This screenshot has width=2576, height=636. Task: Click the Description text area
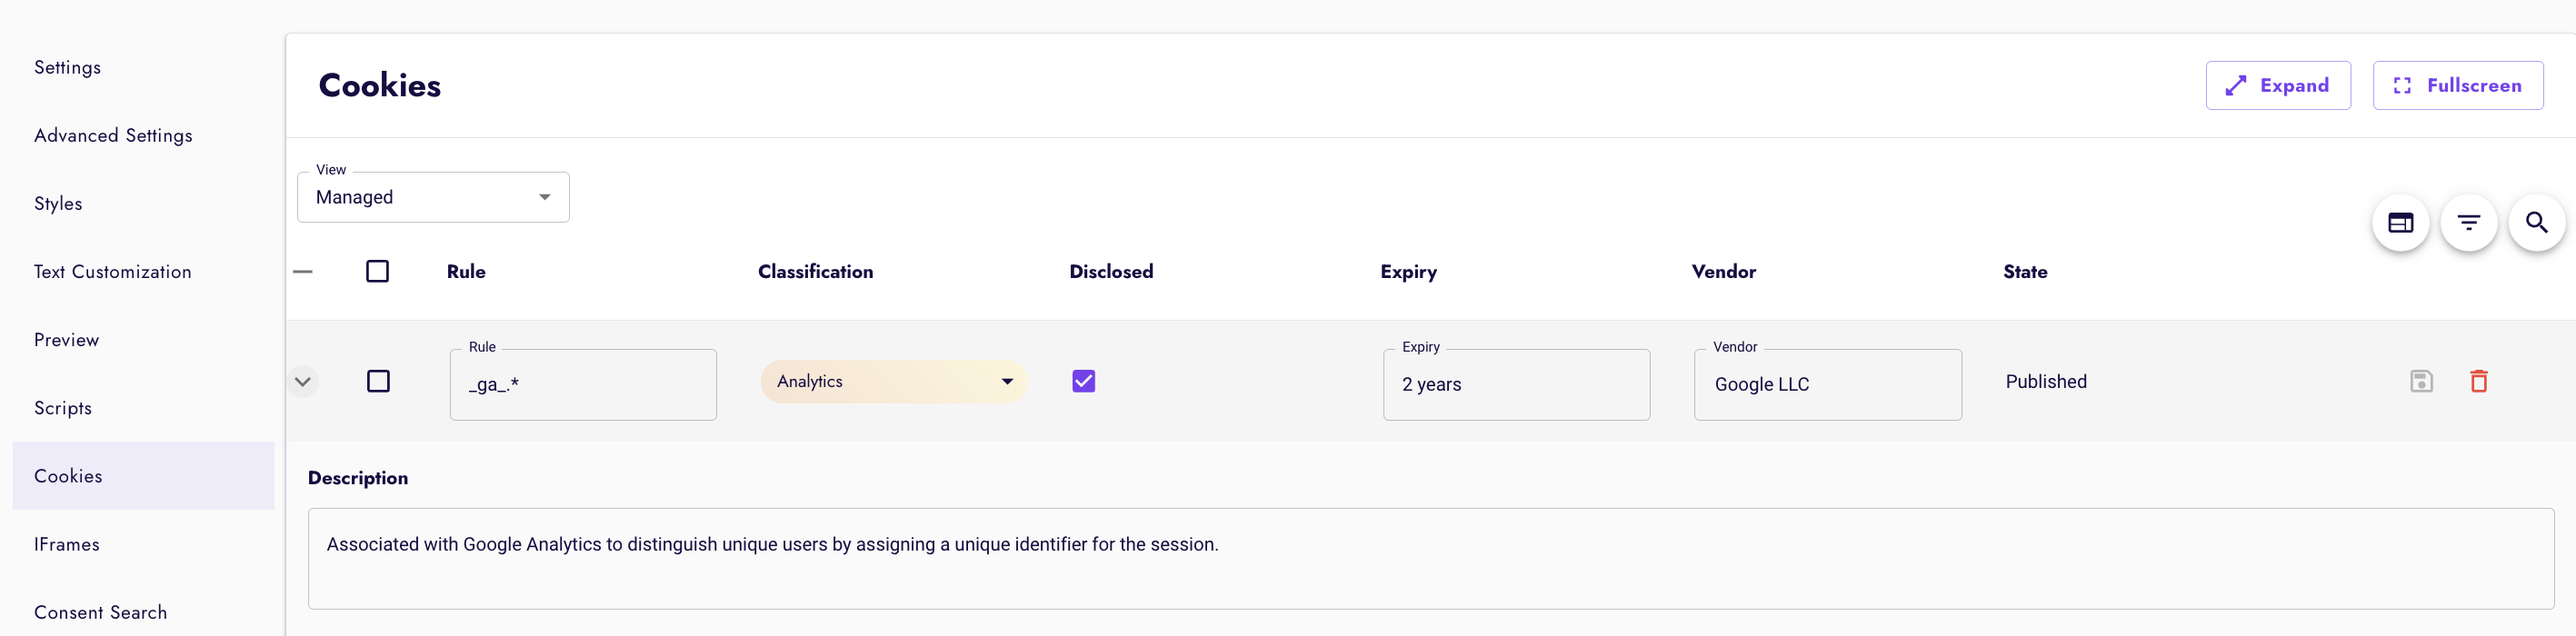click(1430, 558)
